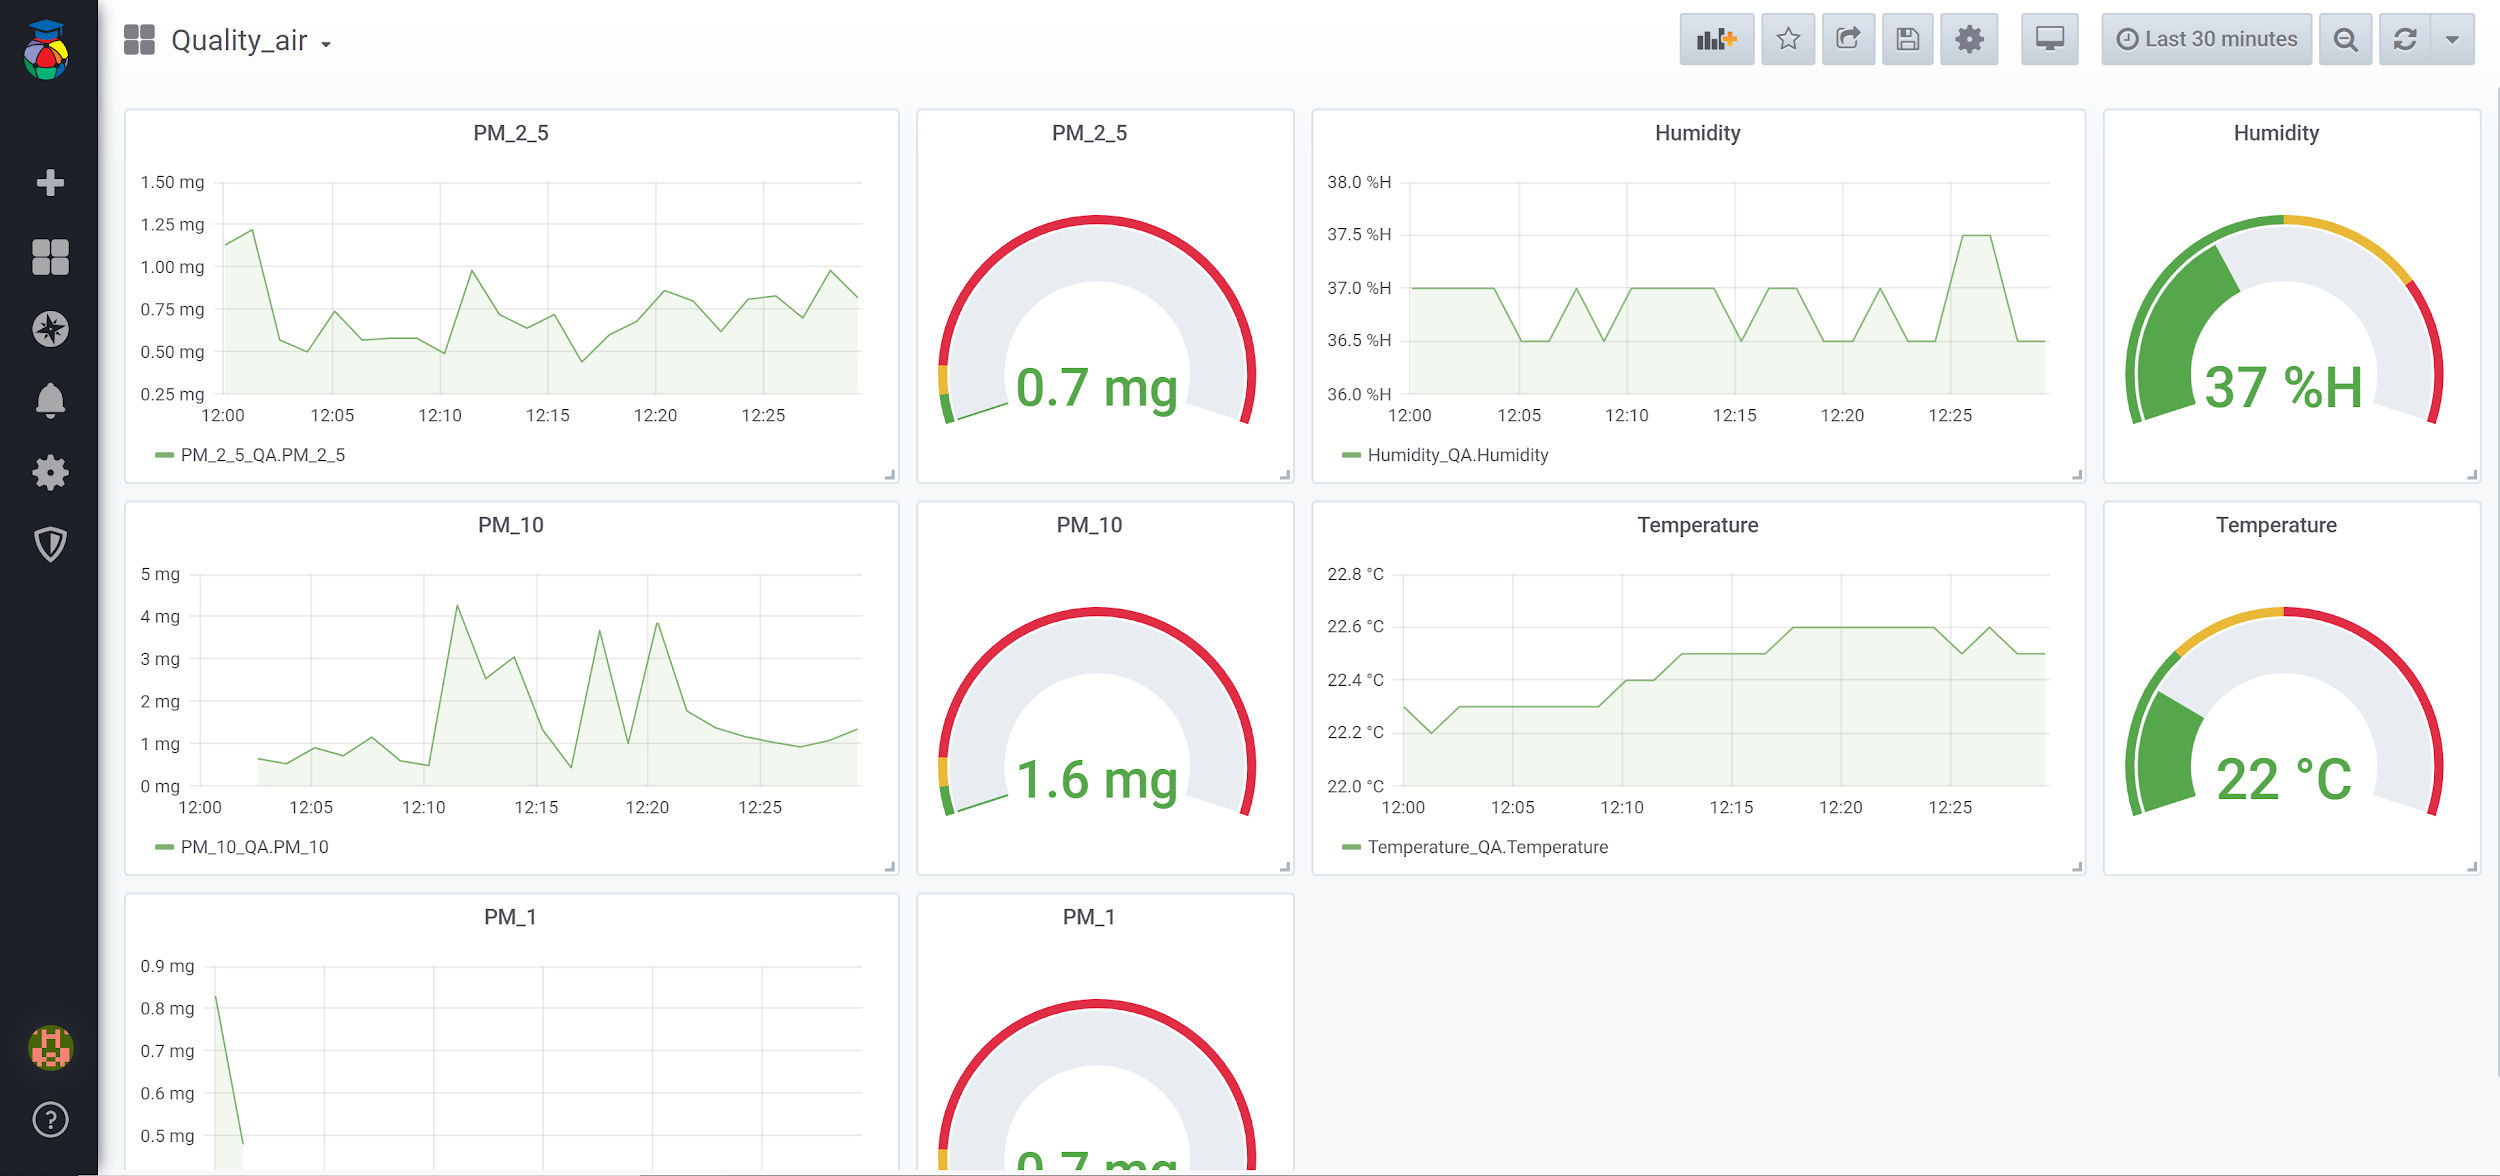Click 22.8 °C axis label on Temperature graph
Viewport: 2500px width, 1176px height.
(1355, 574)
